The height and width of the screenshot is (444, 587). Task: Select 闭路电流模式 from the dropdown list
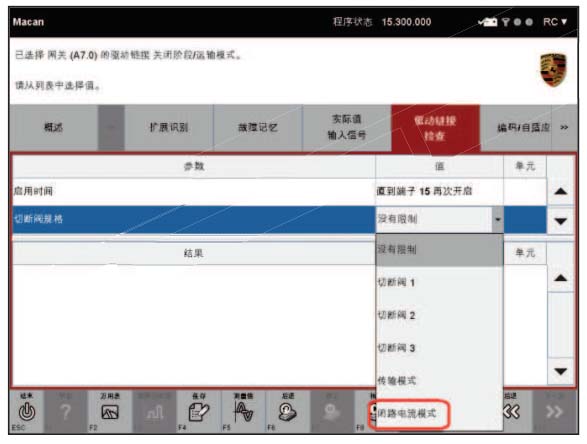[407, 413]
